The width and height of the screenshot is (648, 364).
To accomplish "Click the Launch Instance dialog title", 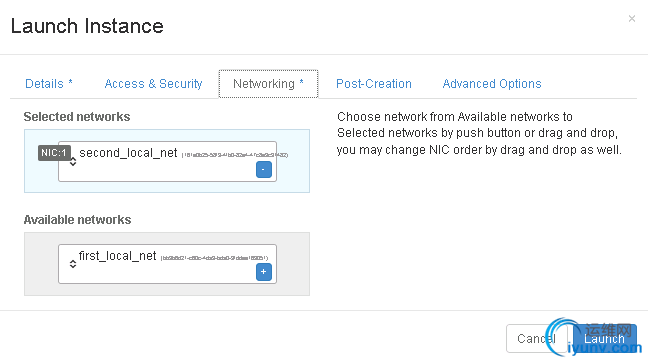I will pyautogui.click(x=87, y=26).
